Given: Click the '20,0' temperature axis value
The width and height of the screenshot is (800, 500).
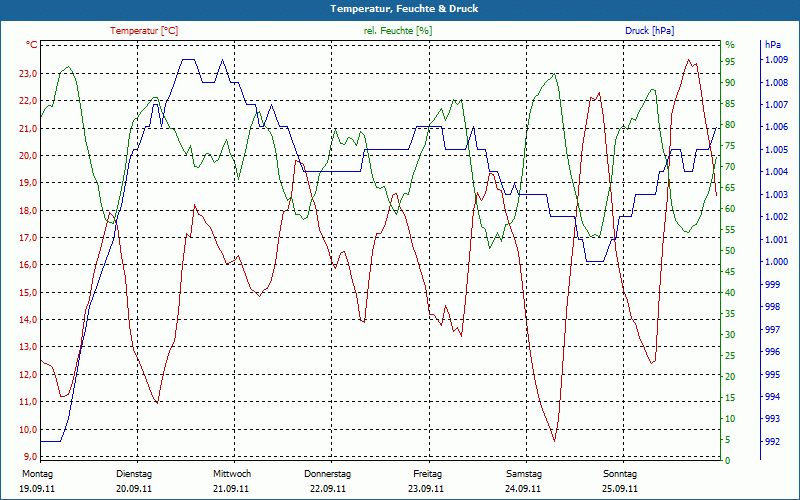Looking at the screenshot, I should pyautogui.click(x=28, y=156).
